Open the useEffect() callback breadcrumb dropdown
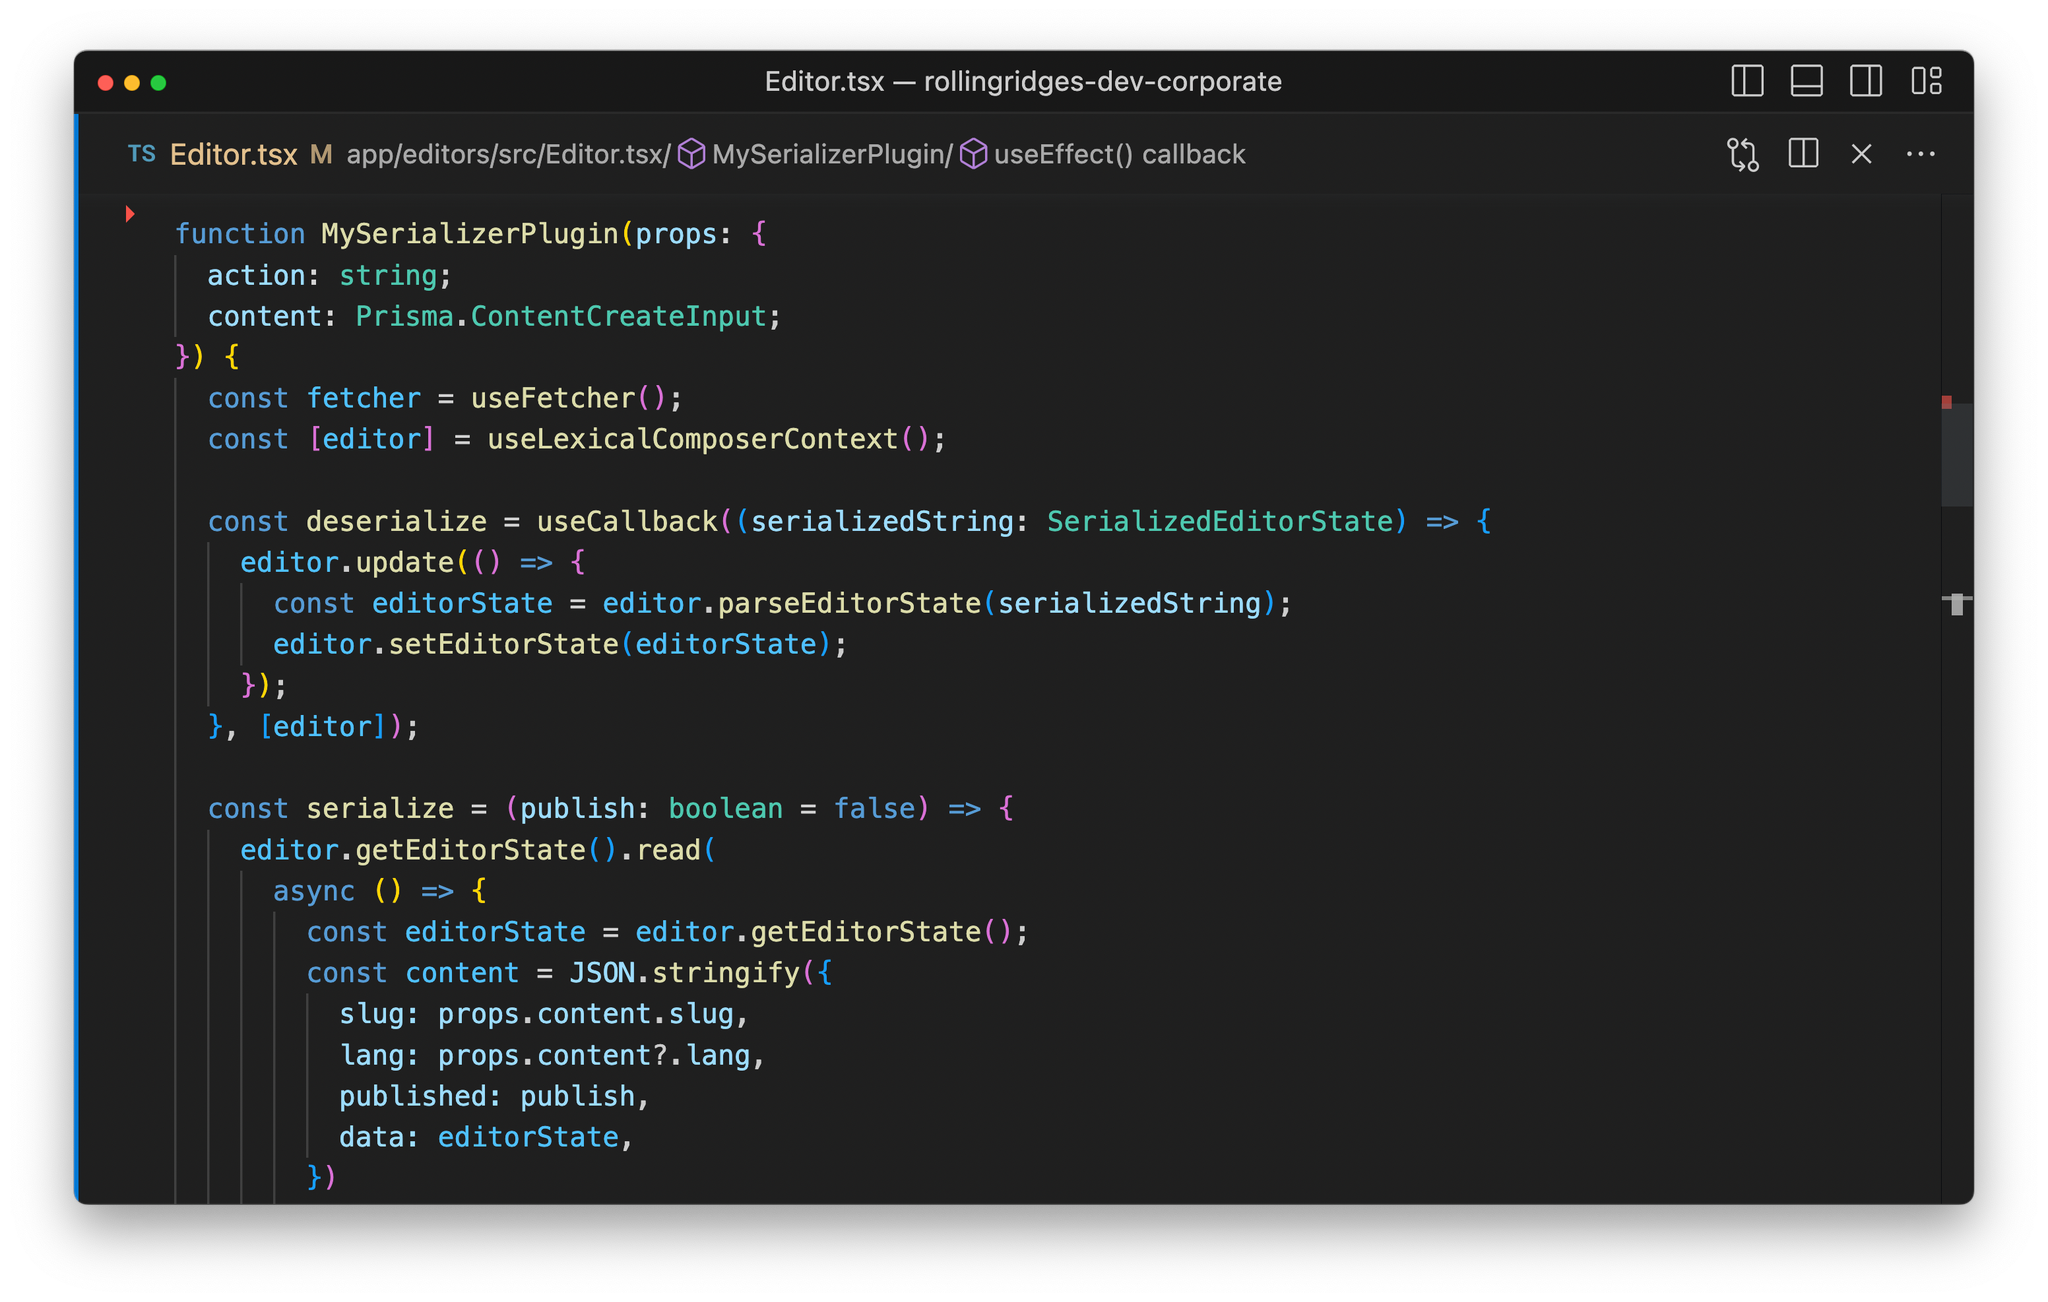The width and height of the screenshot is (2048, 1302). 1119,154
